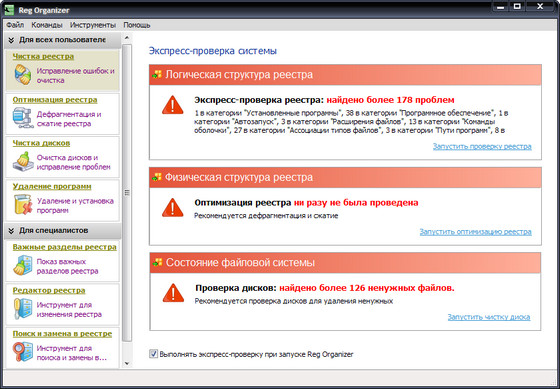
Task: Open the Помощь menu
Action: [x=137, y=25]
